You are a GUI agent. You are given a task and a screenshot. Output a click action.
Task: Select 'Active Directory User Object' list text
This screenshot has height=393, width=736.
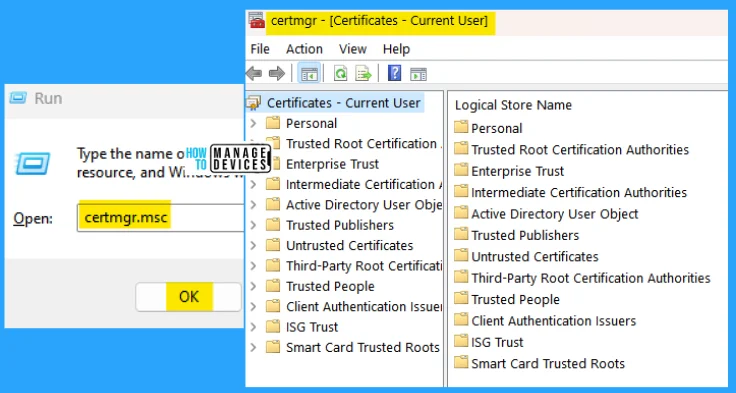(x=555, y=214)
